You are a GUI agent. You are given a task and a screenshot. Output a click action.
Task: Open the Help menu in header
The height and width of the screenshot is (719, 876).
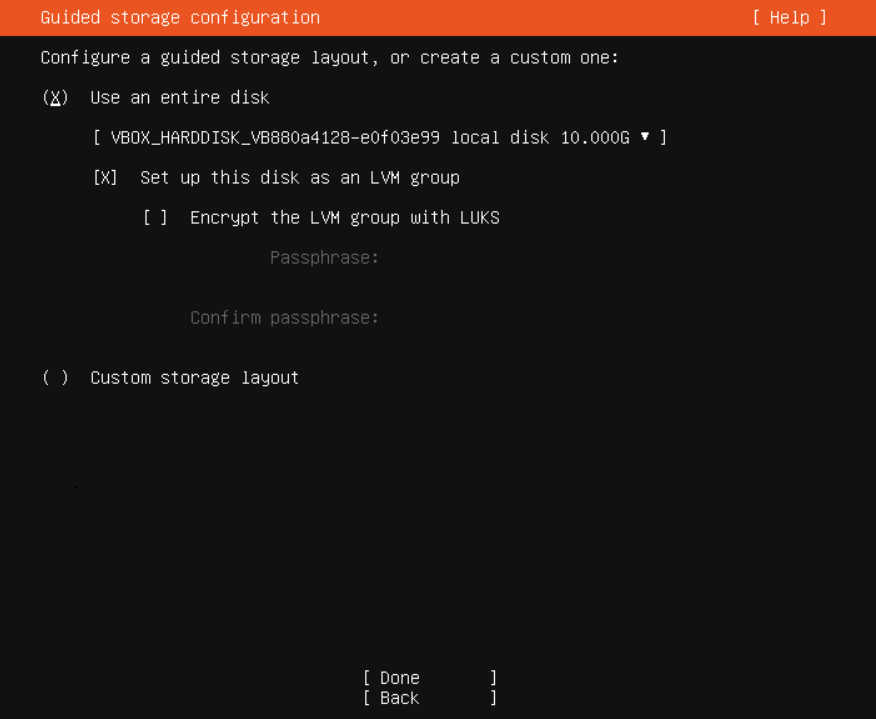789,18
